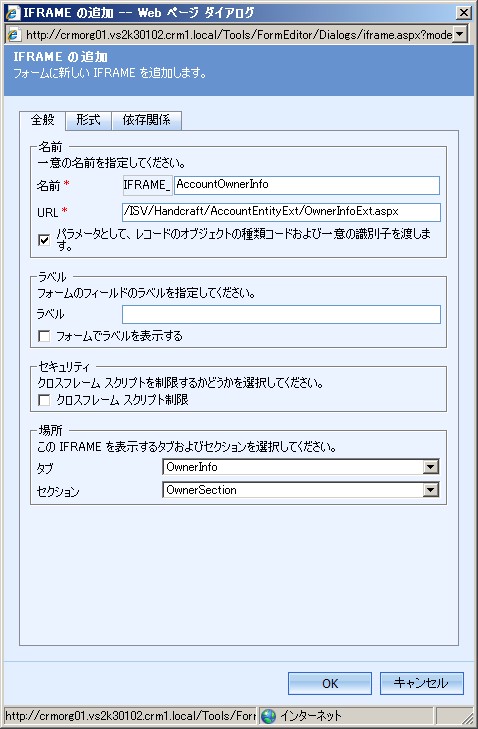Click the globe internet zone icon
The height and width of the screenshot is (729, 478).
[x=268, y=716]
